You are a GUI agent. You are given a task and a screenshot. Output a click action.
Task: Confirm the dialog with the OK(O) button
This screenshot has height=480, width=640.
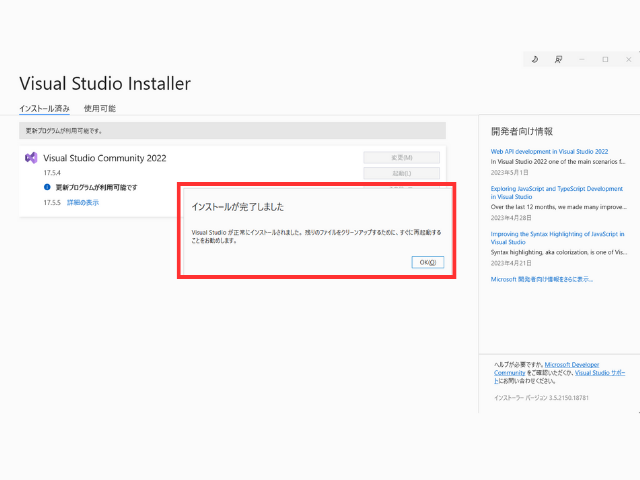pos(428,262)
